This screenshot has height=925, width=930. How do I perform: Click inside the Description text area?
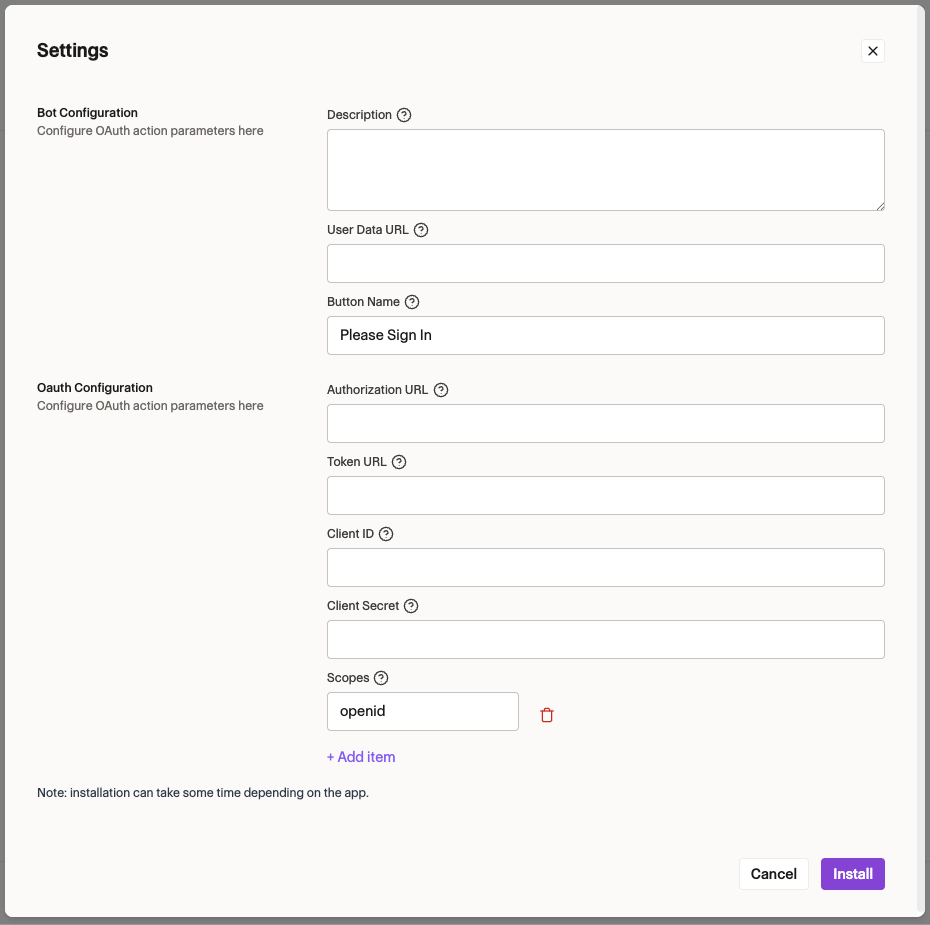click(605, 168)
